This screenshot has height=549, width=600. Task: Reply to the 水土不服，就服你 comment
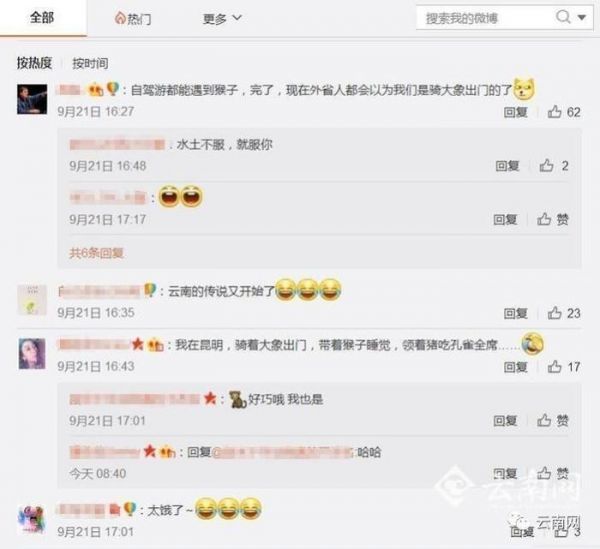pyautogui.click(x=507, y=166)
